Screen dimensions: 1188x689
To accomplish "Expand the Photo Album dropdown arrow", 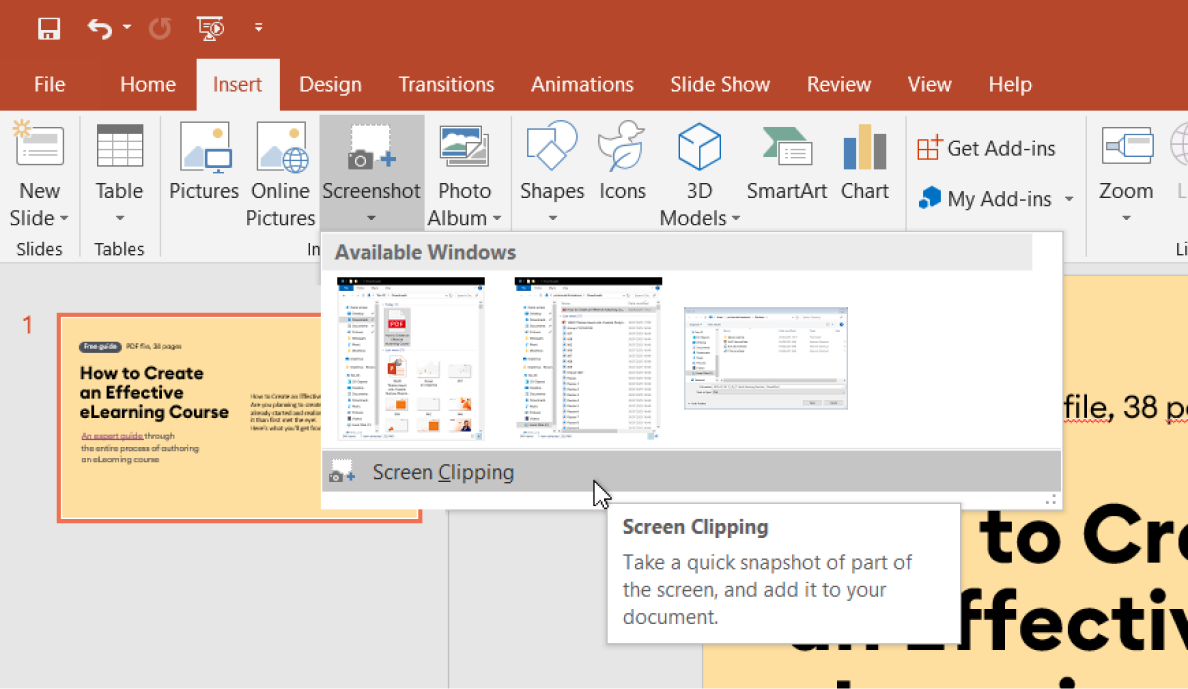I will point(497,218).
